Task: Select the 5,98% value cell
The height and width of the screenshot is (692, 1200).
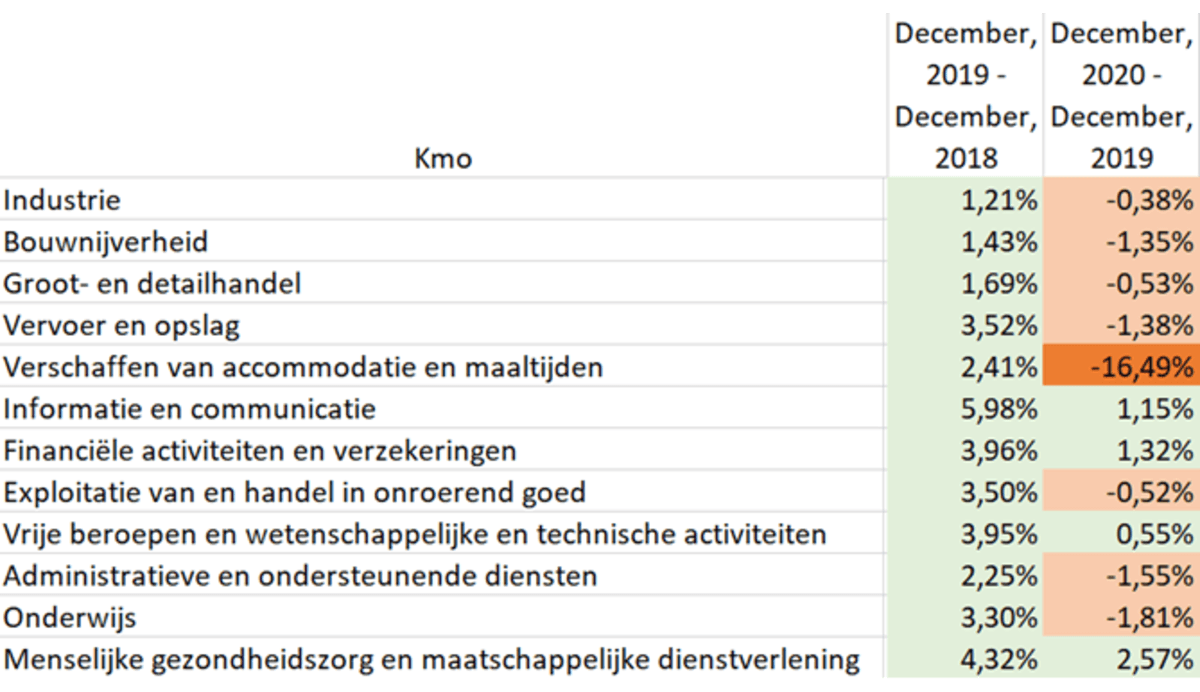Action: [x=998, y=409]
